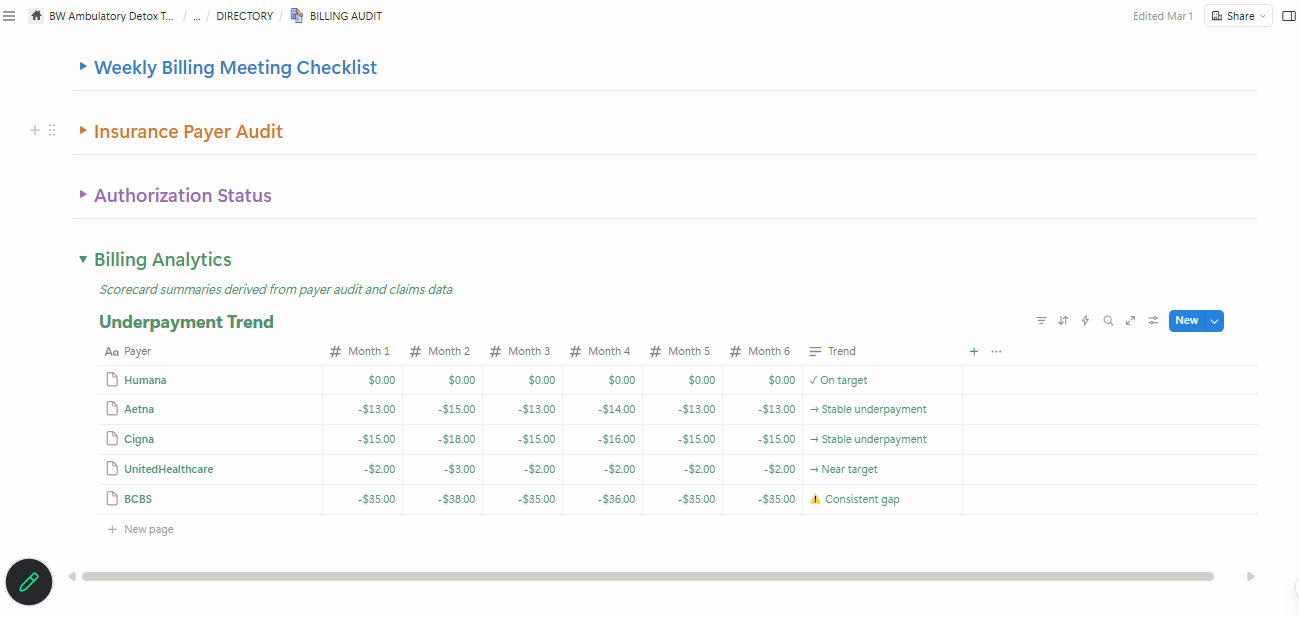
Task: Open the sort options icon
Action: click(x=1063, y=320)
